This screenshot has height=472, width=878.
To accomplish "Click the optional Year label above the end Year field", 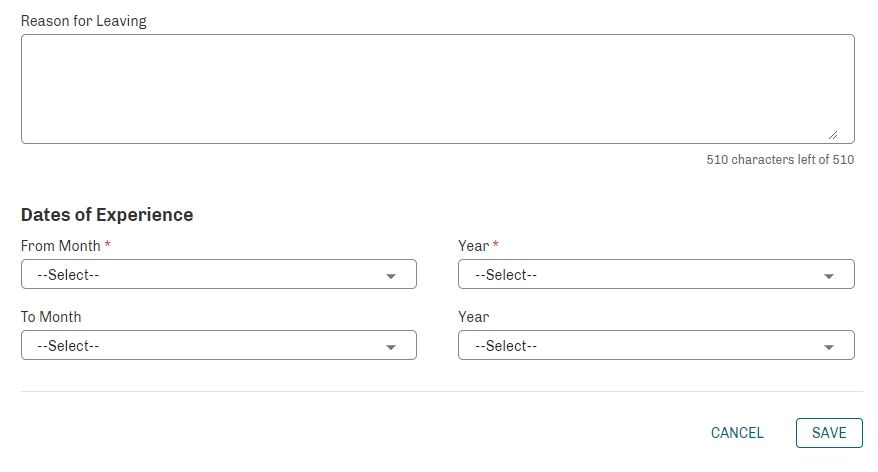I will [x=474, y=317].
